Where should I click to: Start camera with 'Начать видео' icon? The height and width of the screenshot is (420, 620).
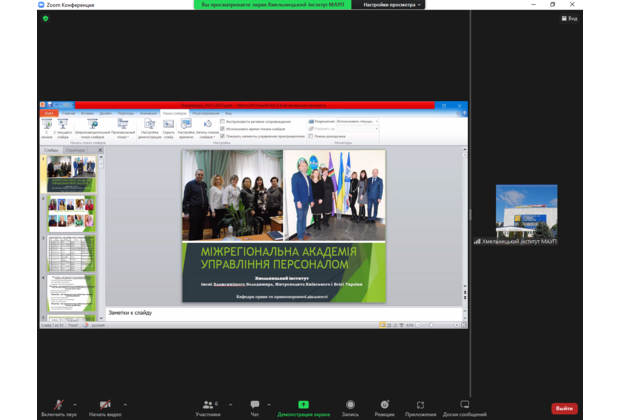(x=104, y=404)
